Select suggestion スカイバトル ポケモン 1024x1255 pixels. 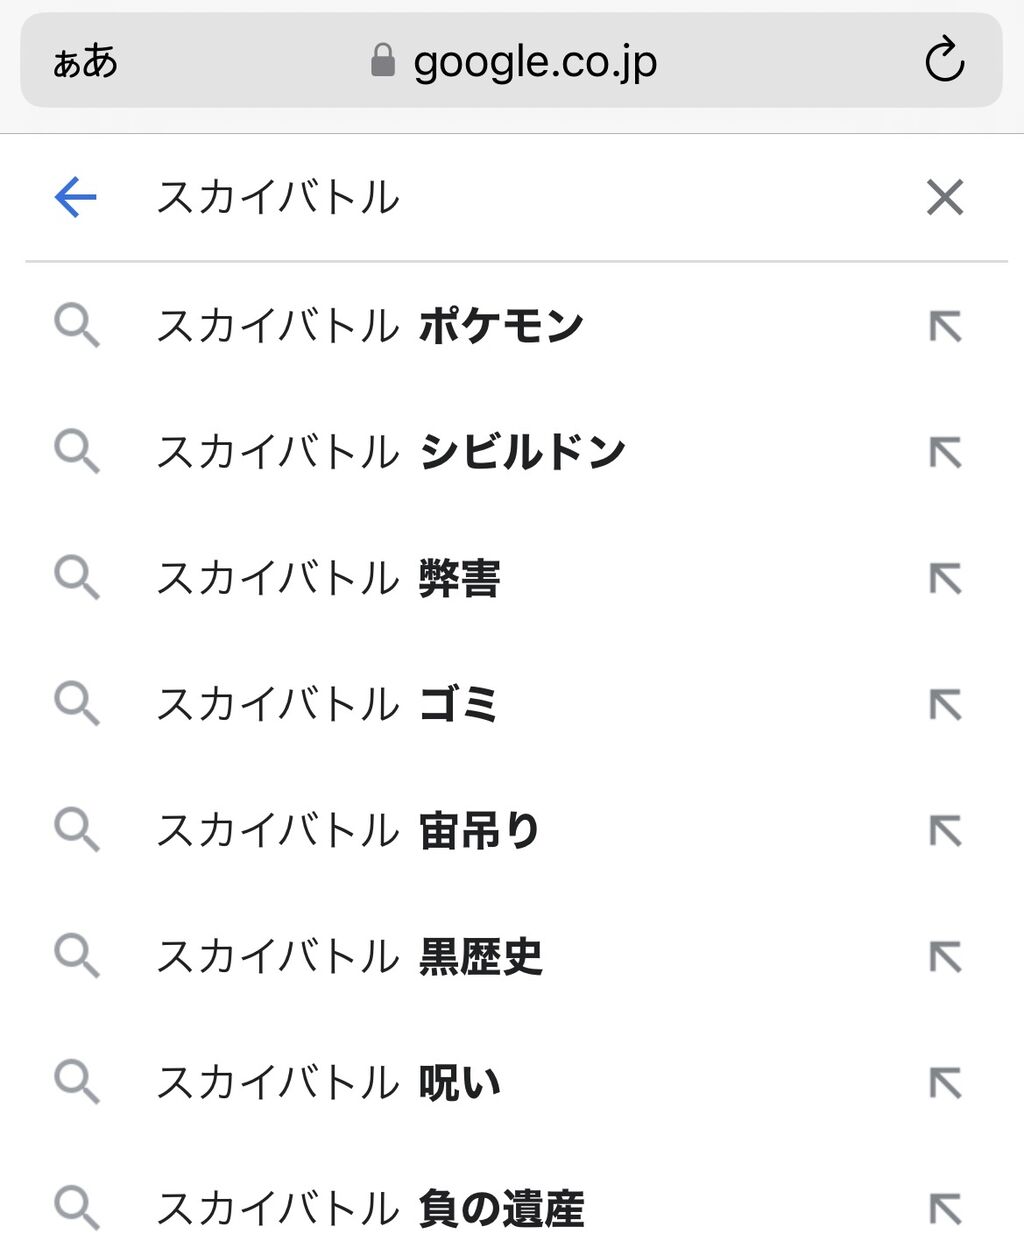pyautogui.click(x=370, y=326)
